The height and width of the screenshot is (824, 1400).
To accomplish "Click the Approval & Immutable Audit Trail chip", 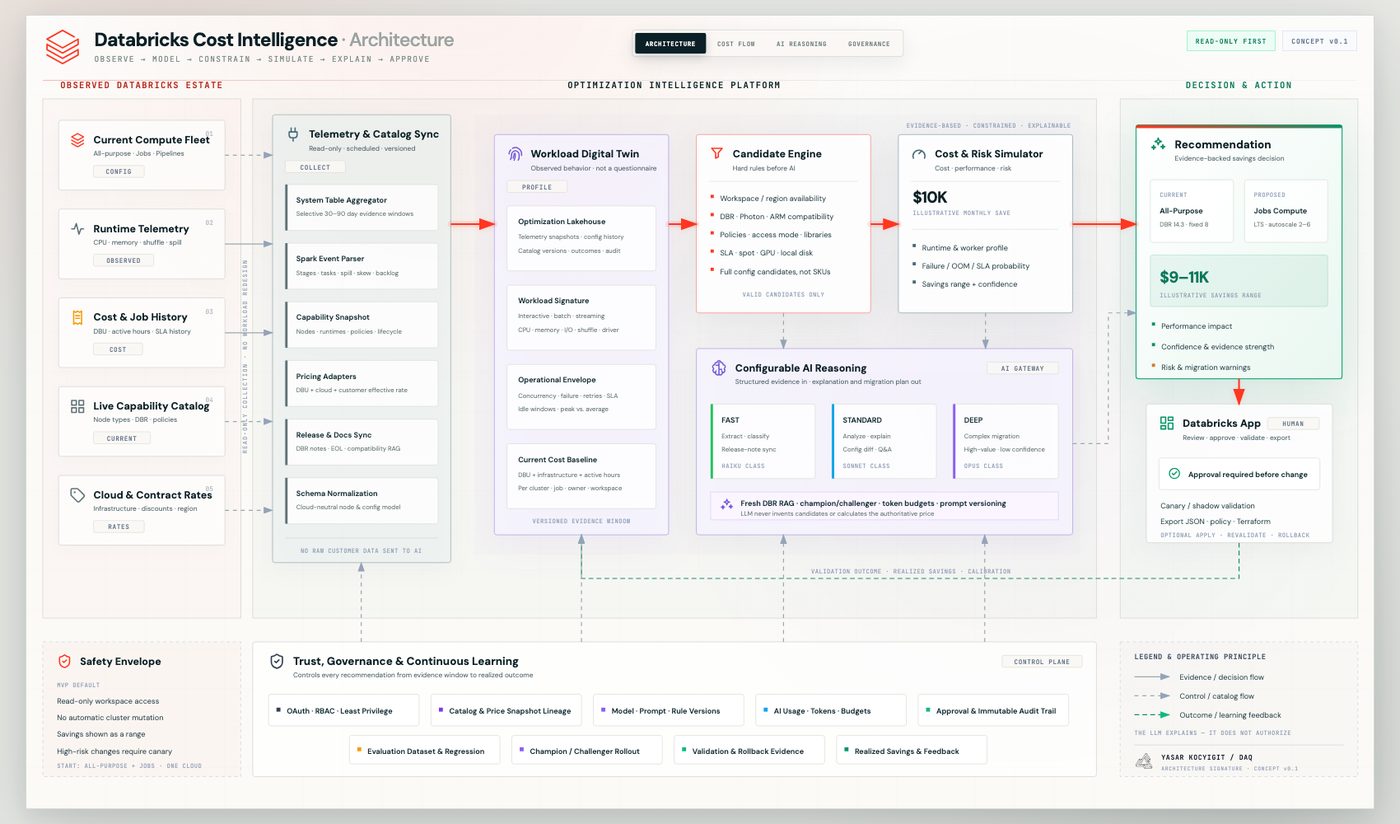I will pyautogui.click(x=993, y=710).
